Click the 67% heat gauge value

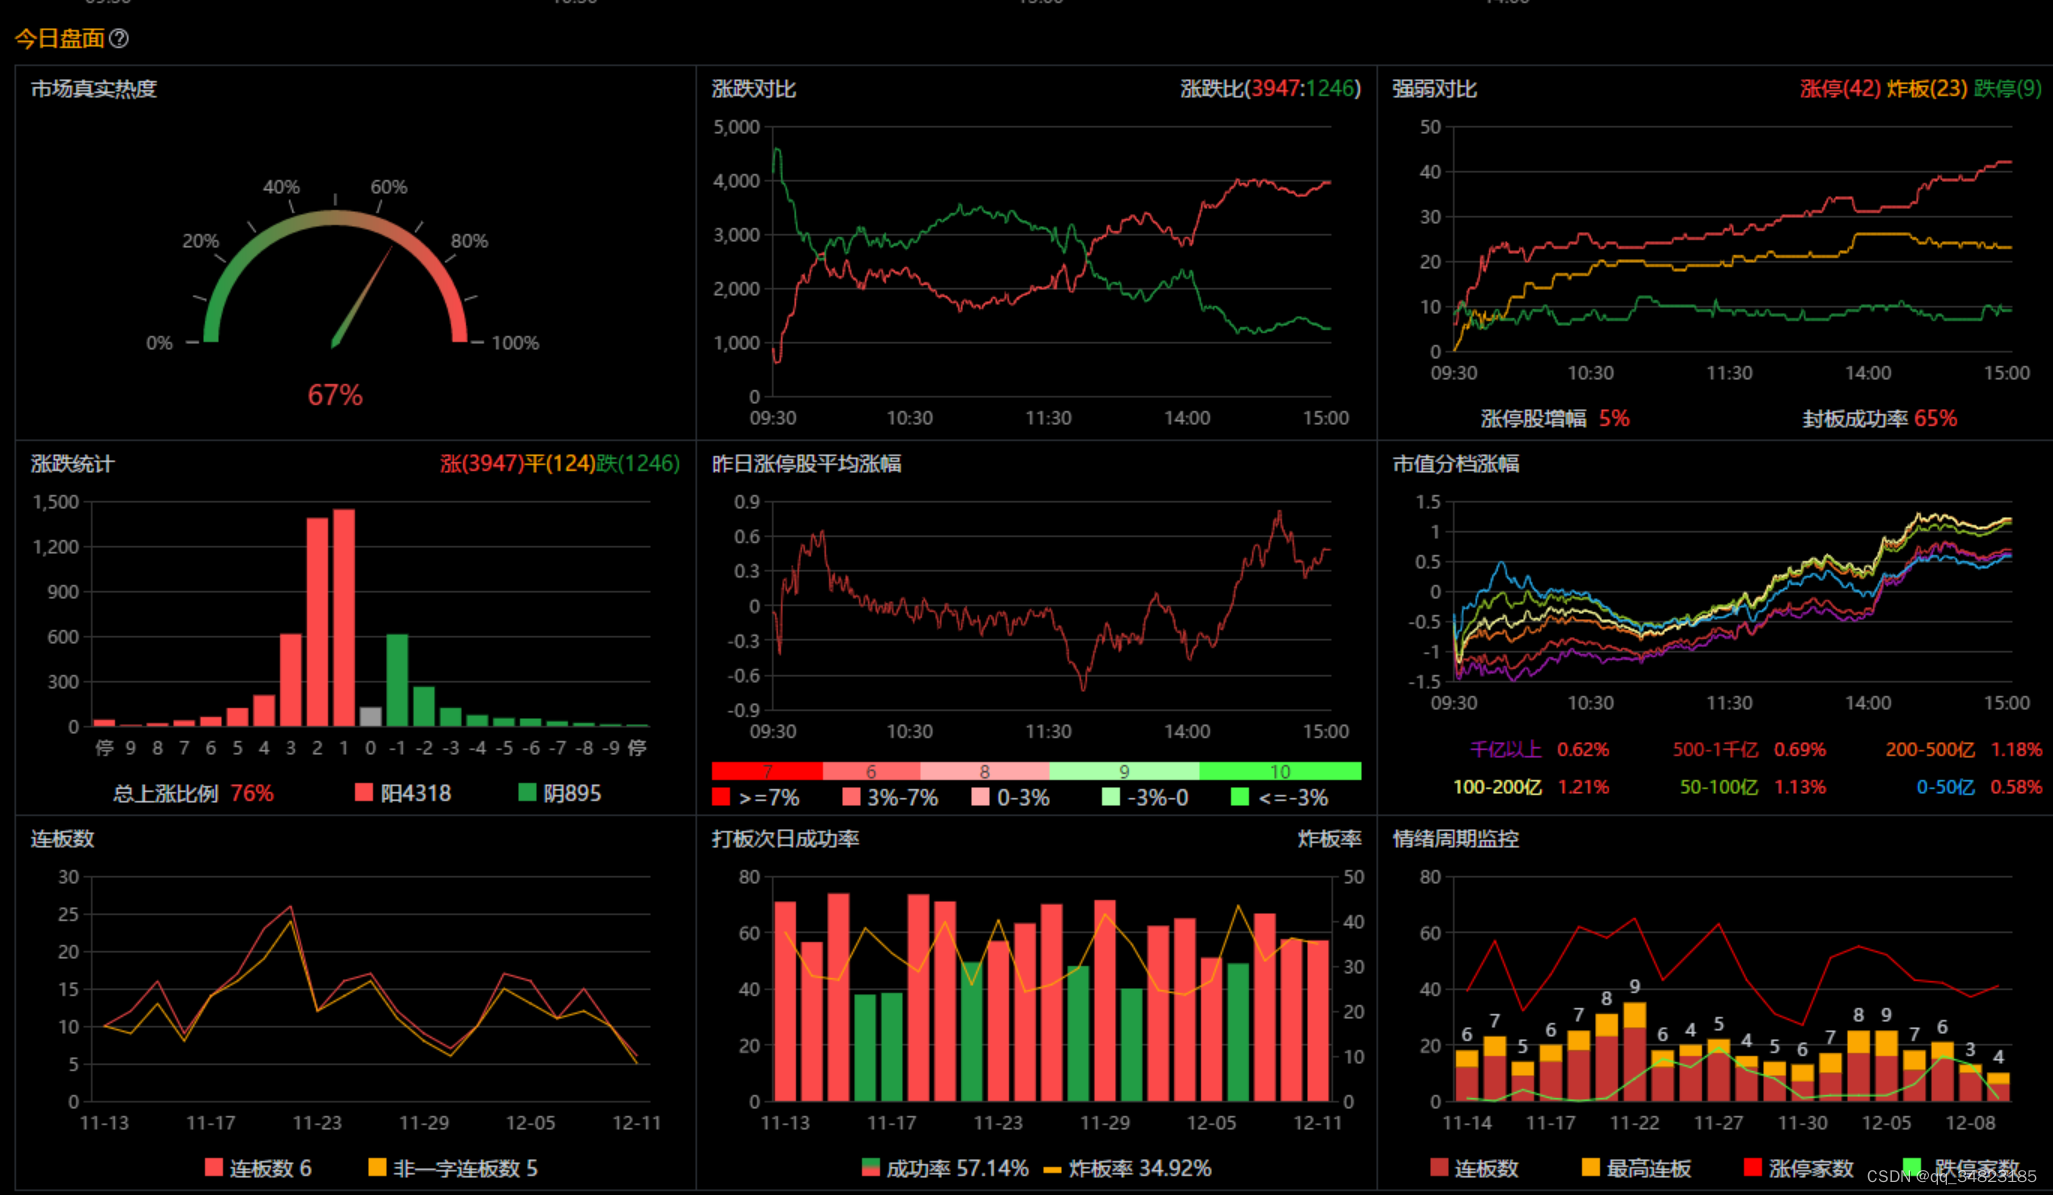[335, 395]
